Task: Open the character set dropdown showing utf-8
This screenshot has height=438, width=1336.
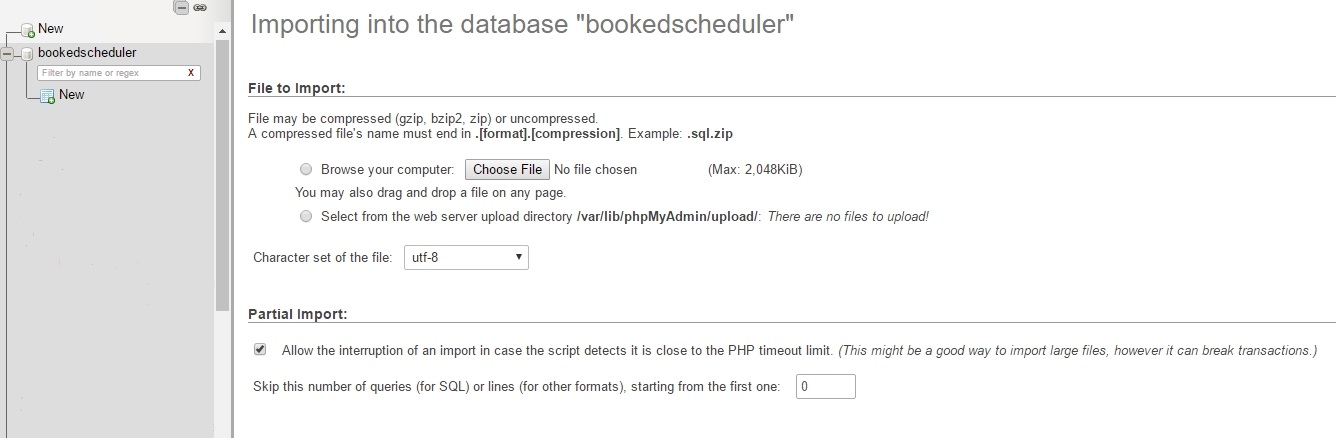Action: 466,258
